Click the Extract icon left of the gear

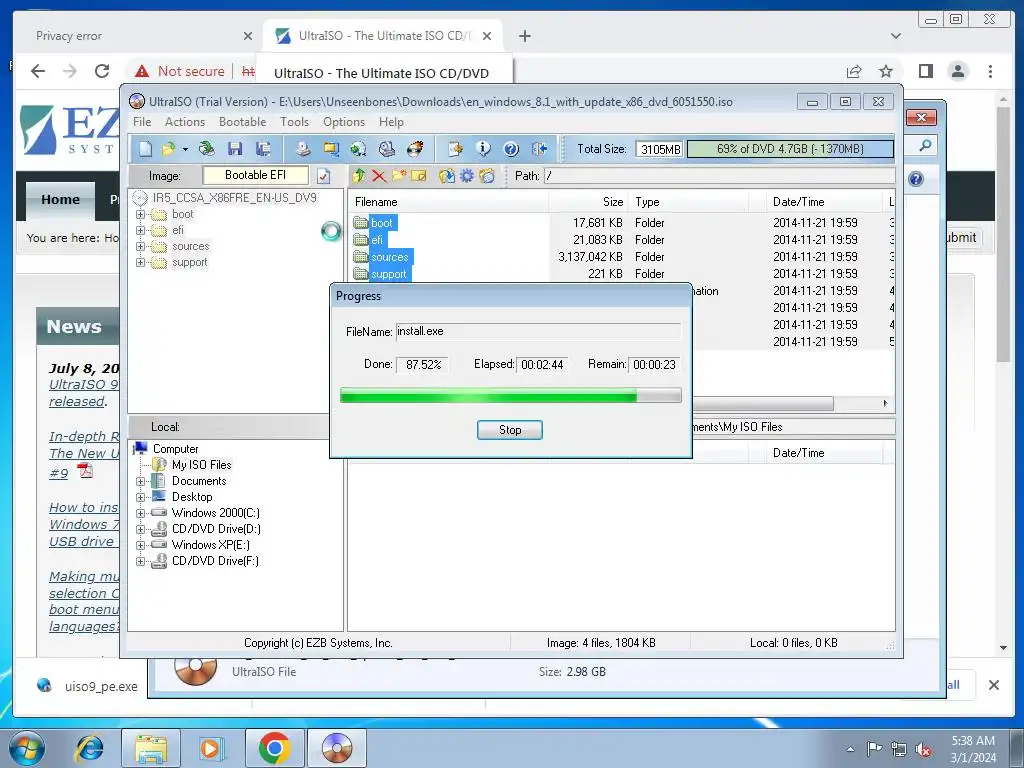447,176
